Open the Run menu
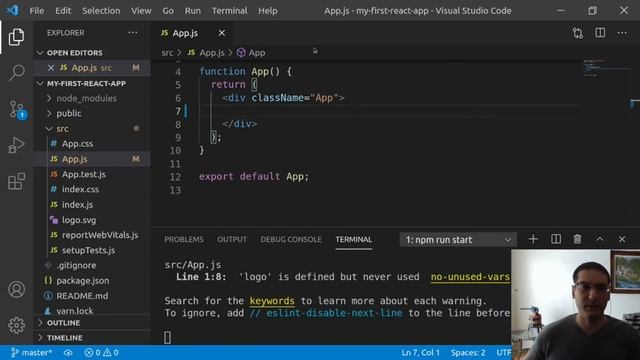The height and width of the screenshot is (360, 640). [193, 11]
